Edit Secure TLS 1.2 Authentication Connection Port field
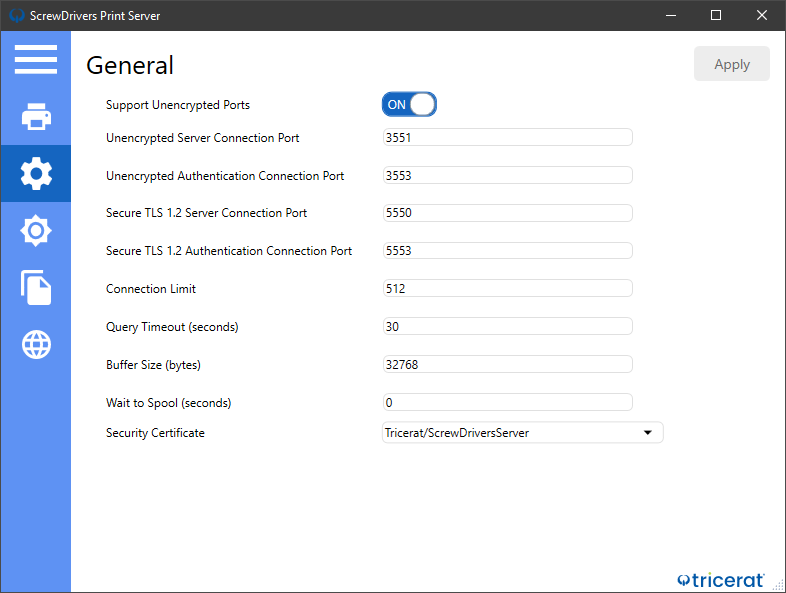The height and width of the screenshot is (593, 786). pyautogui.click(x=507, y=251)
